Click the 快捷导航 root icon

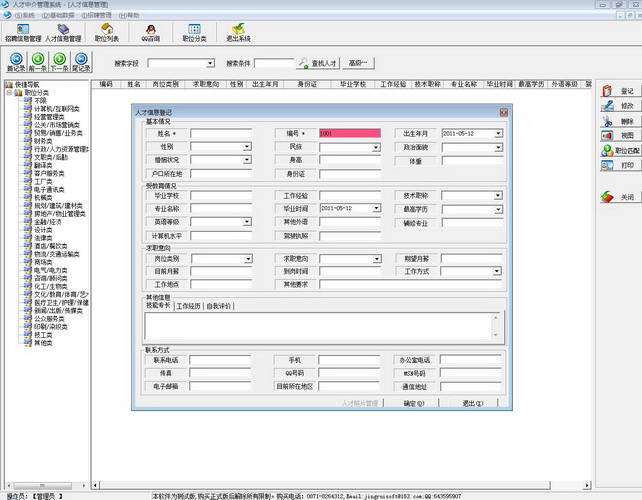tap(9, 85)
